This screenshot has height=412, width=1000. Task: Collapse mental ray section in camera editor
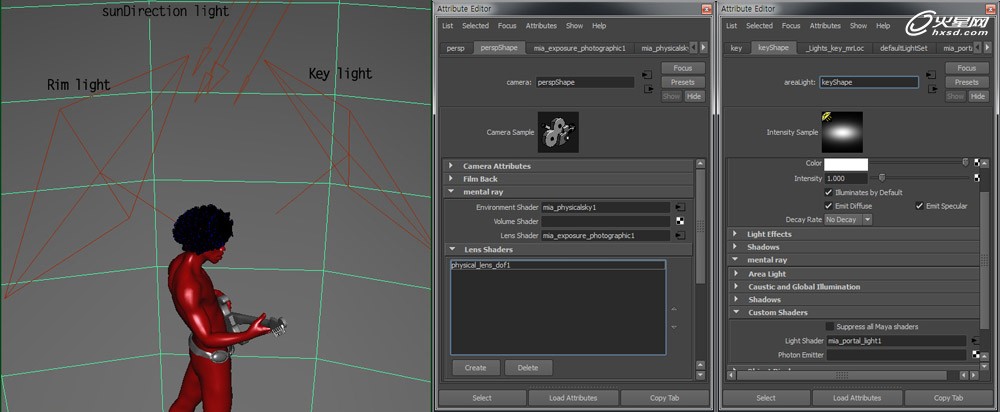(x=569, y=192)
